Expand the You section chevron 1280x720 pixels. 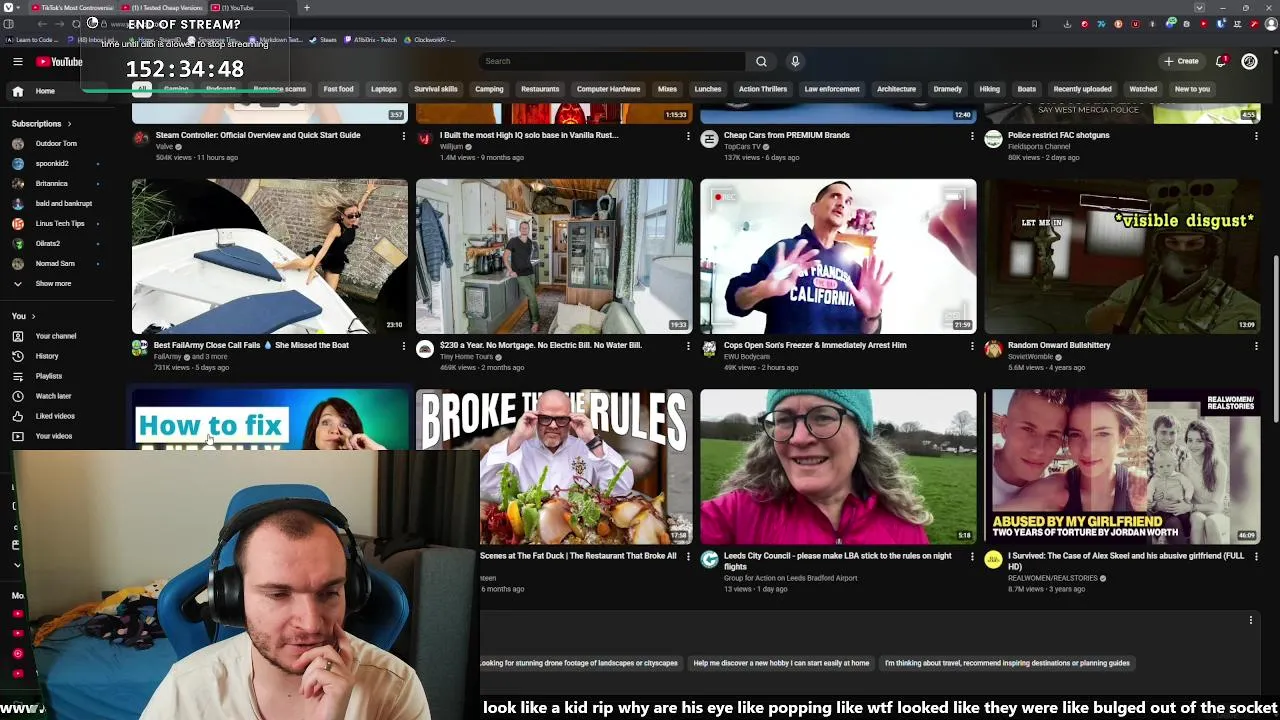(33, 316)
